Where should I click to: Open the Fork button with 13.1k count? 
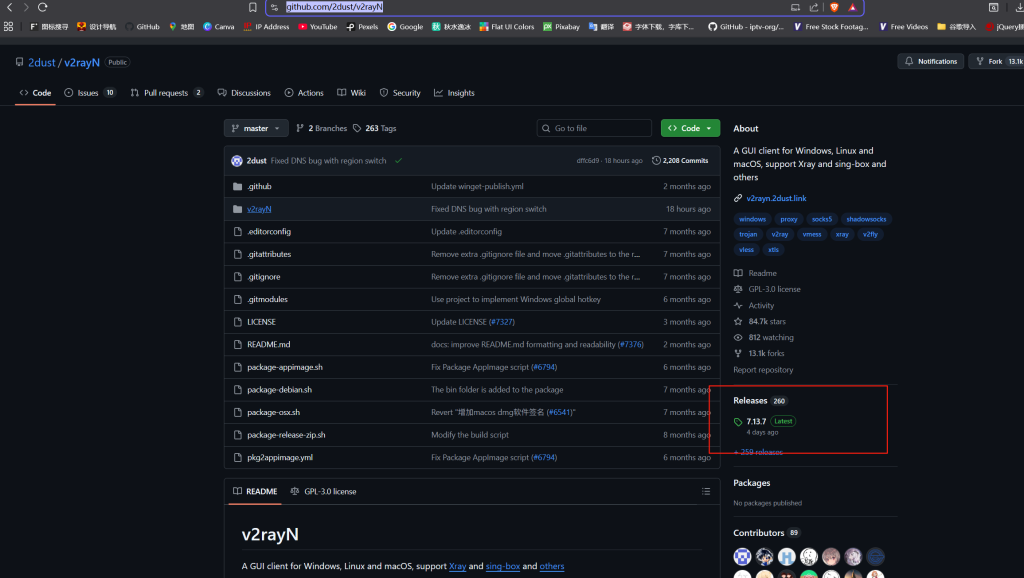click(995, 61)
